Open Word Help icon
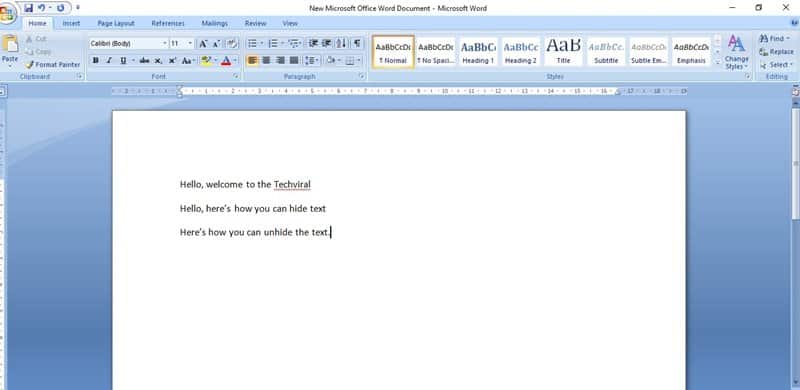 pyautogui.click(x=795, y=23)
